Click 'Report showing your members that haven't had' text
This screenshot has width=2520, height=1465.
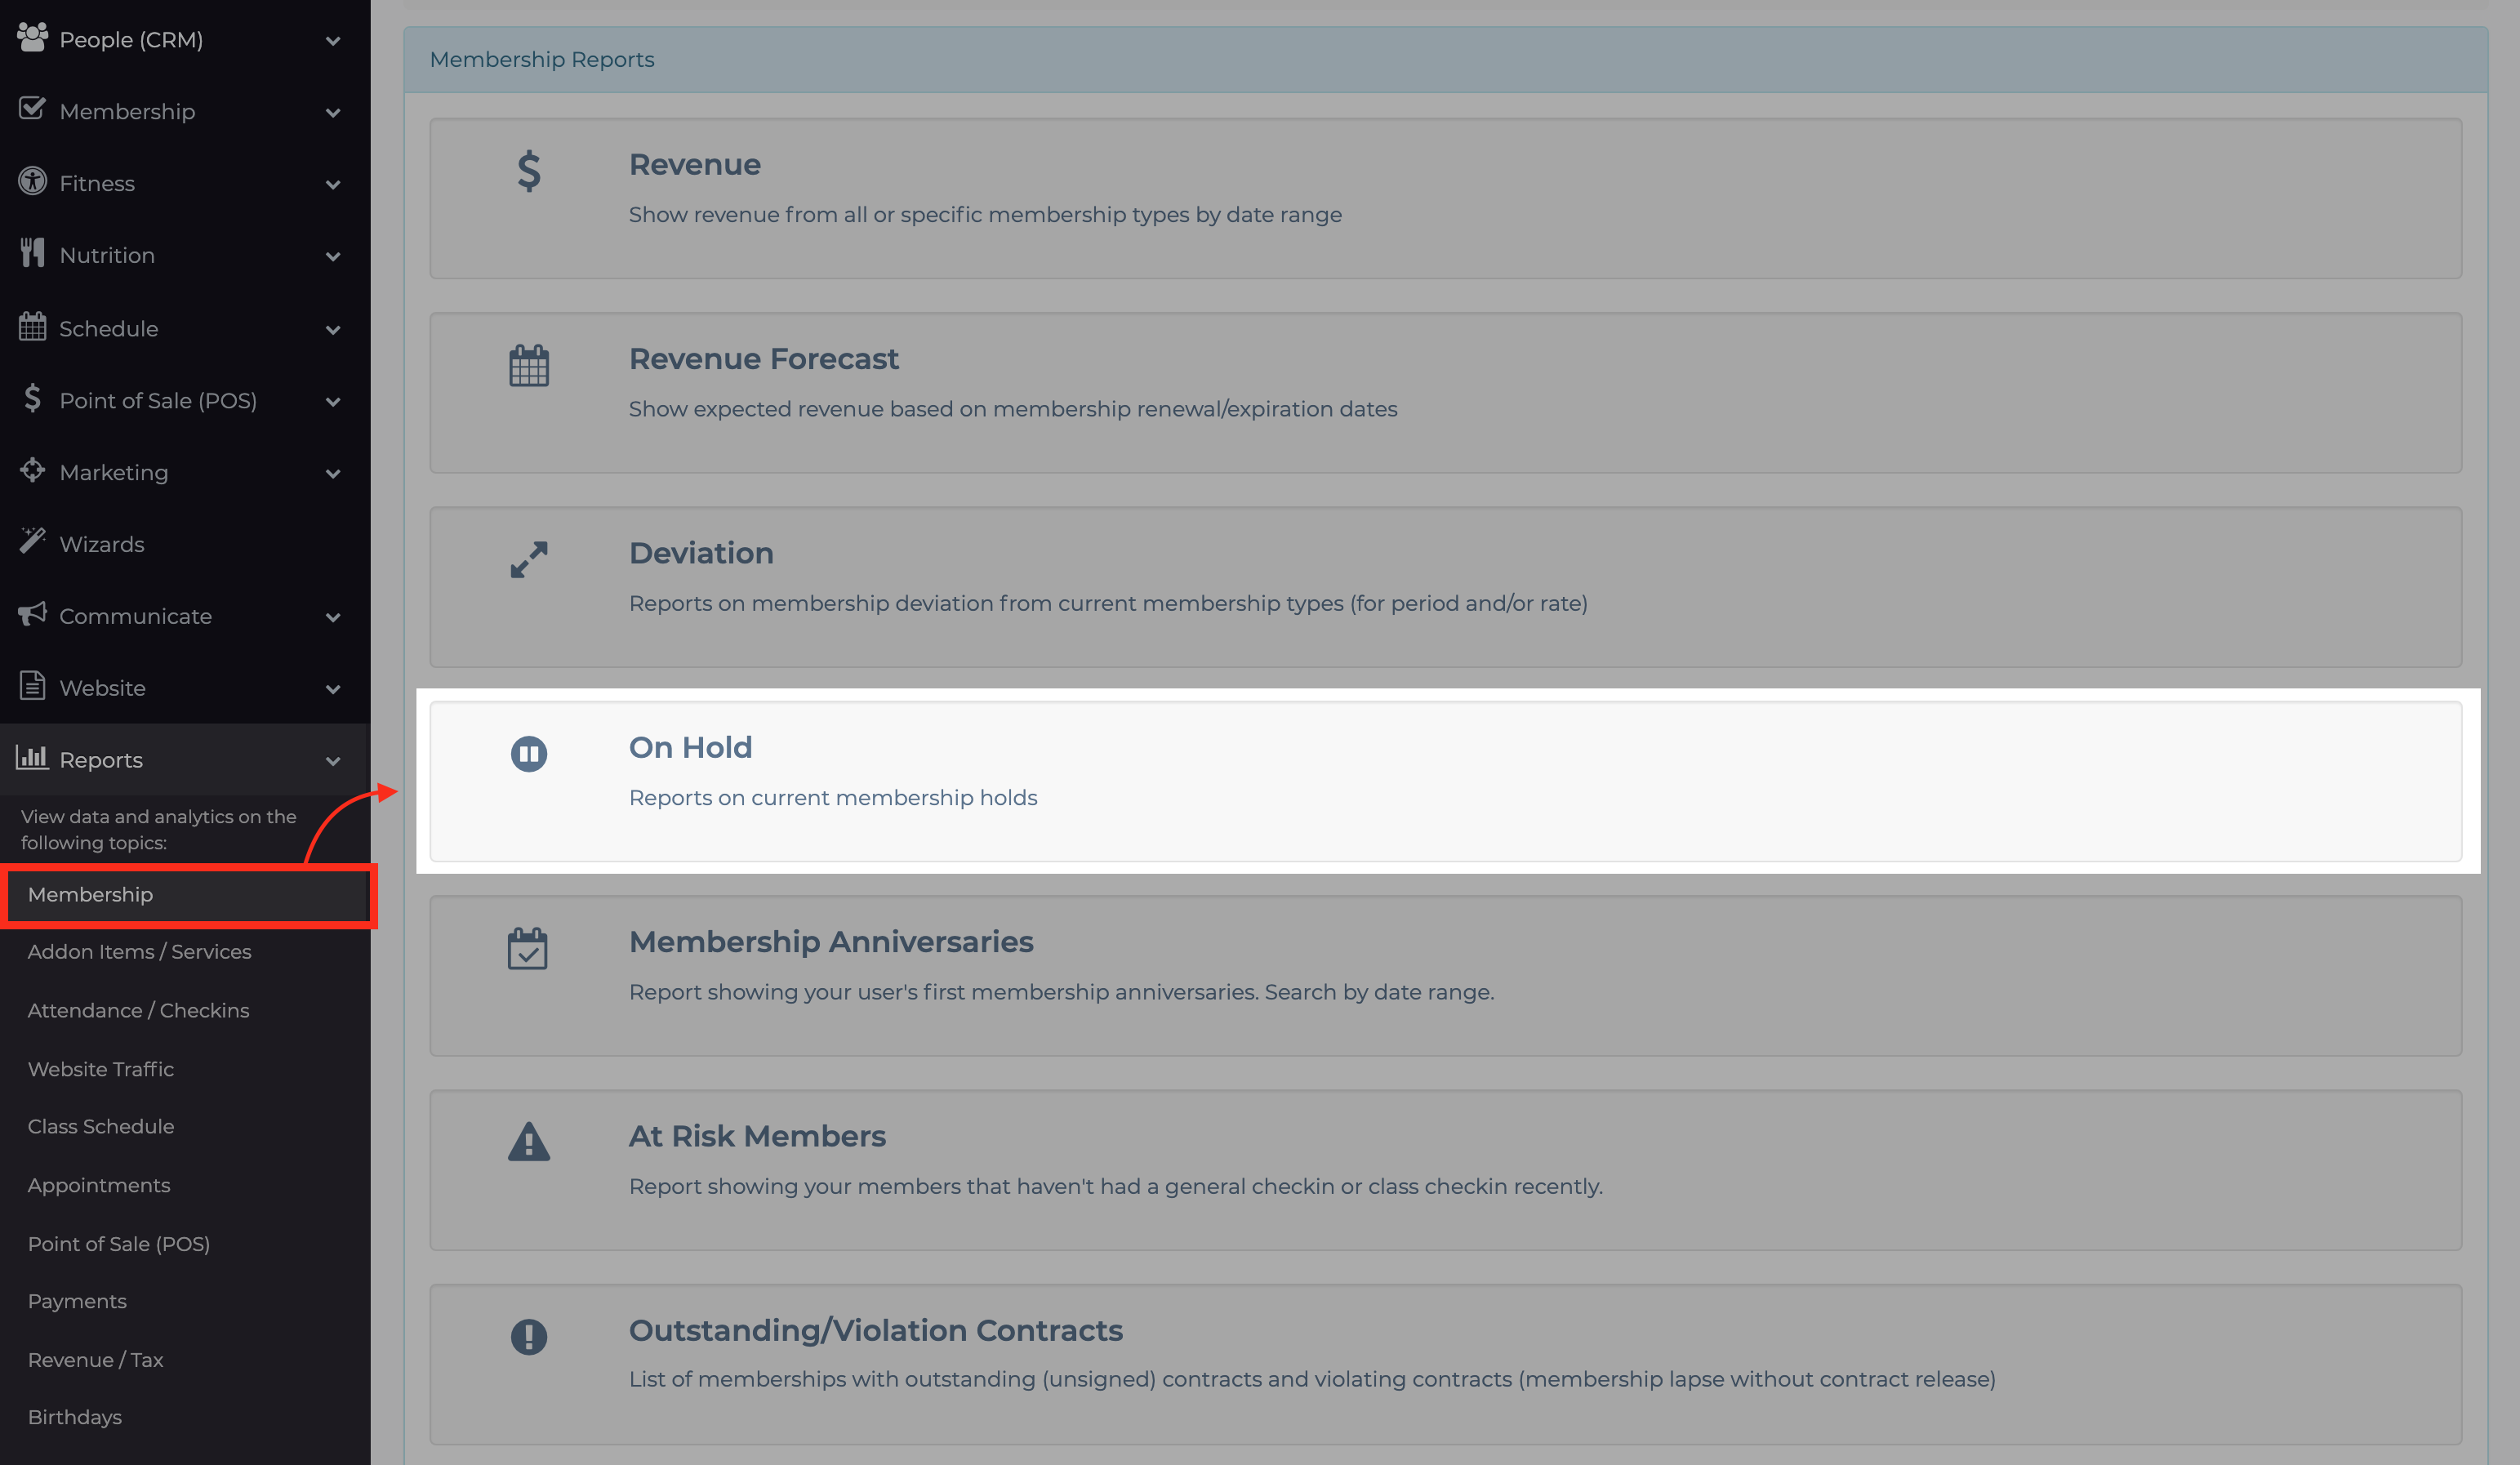pos(1116,1186)
